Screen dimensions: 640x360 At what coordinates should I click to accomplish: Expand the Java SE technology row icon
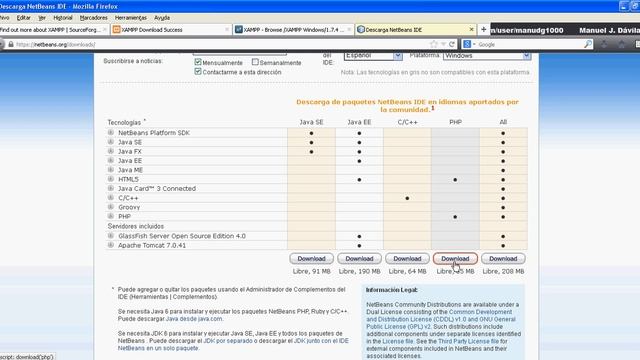[x=111, y=142]
